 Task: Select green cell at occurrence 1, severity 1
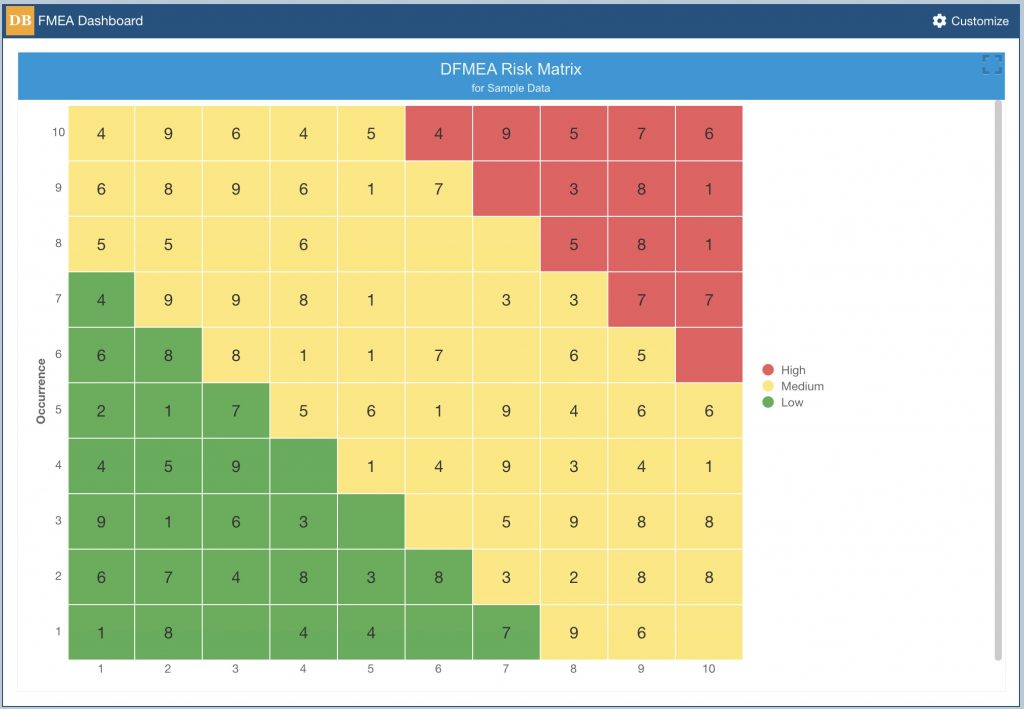click(x=101, y=633)
